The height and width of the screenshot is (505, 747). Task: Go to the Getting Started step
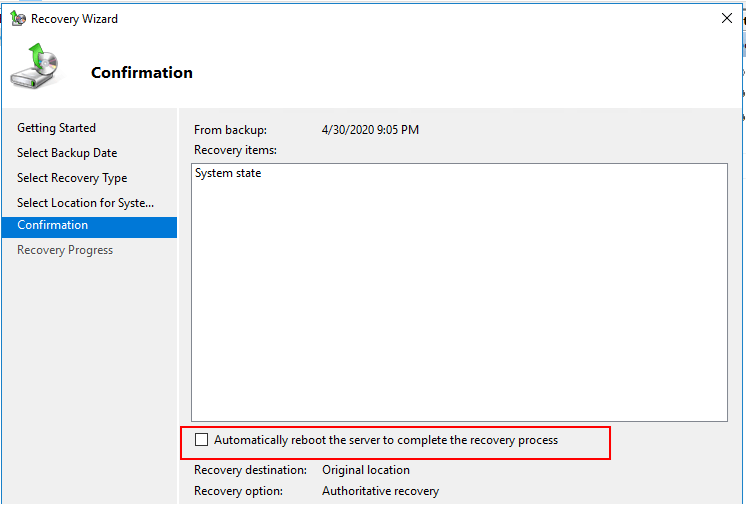(57, 128)
